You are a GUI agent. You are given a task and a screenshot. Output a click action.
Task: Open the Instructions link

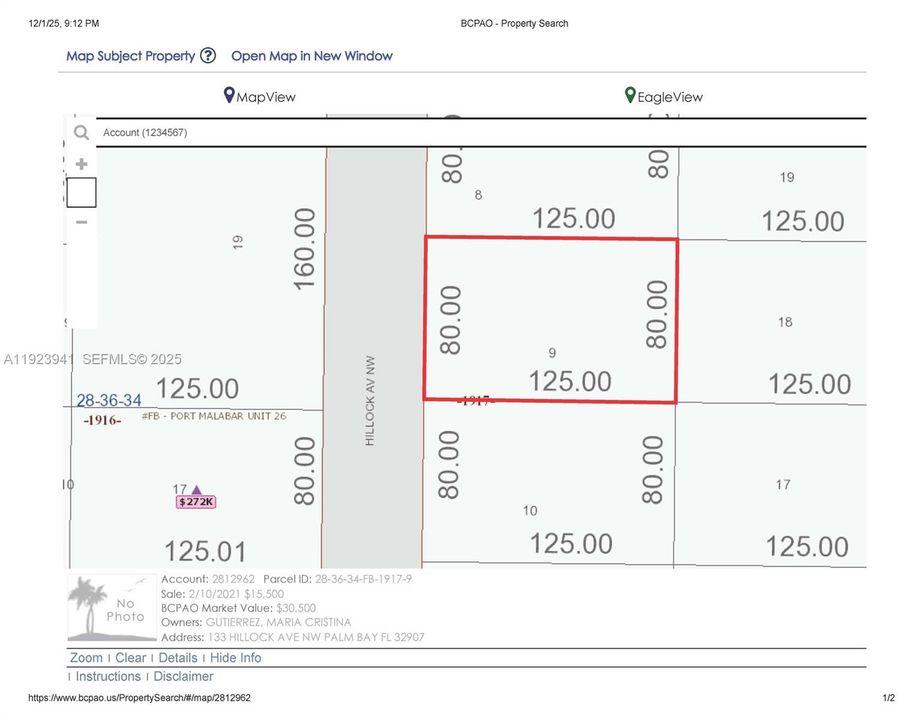click(x=107, y=676)
